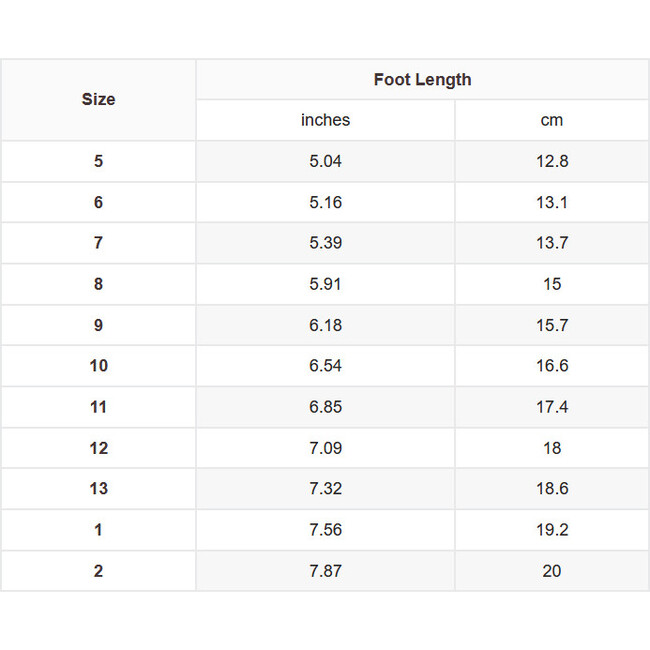
Task: Select size 6 row label
Action: point(98,202)
